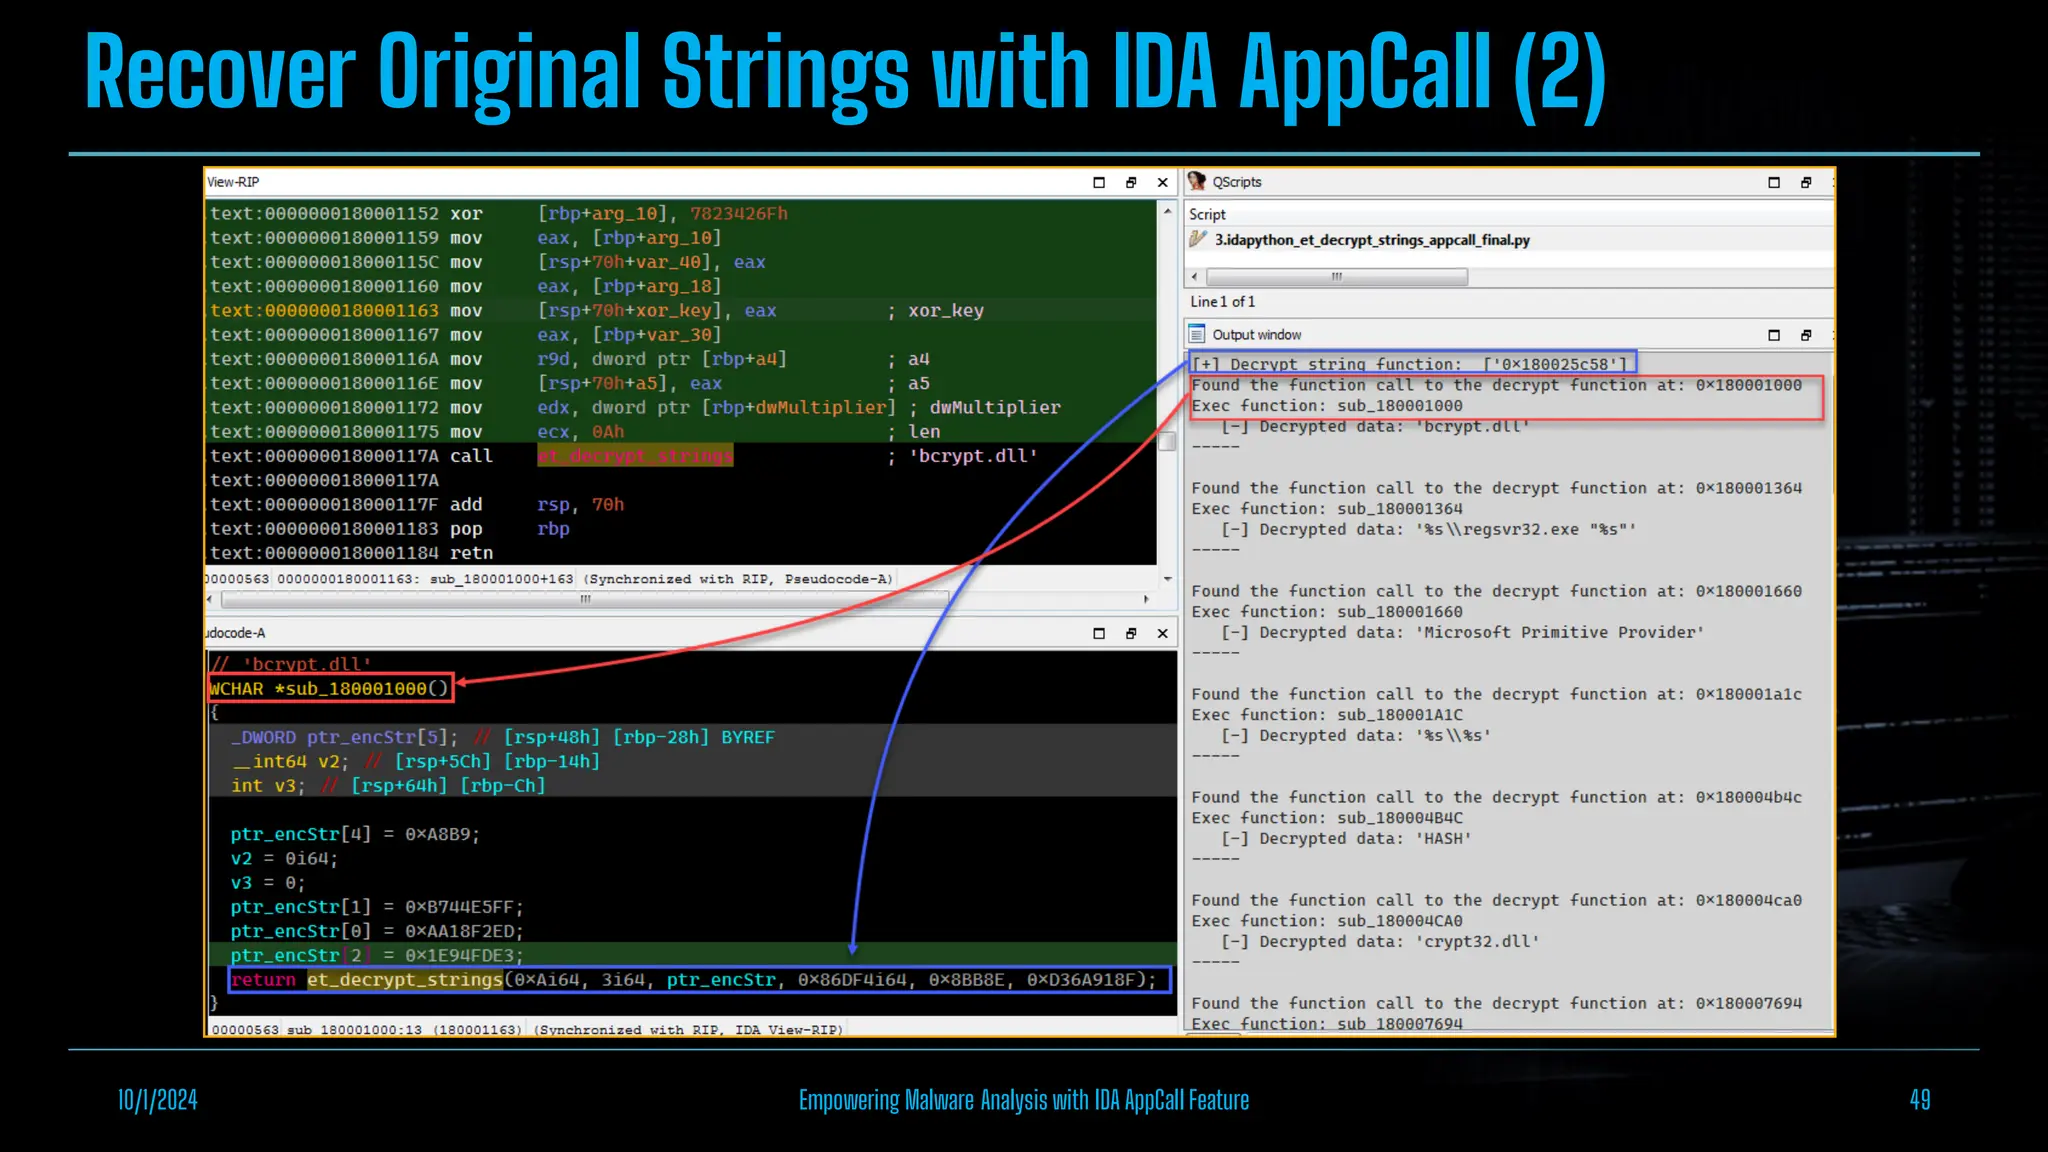Maximize the QScripts panel
Image resolution: width=2048 pixels, height=1152 pixels.
click(x=1774, y=182)
